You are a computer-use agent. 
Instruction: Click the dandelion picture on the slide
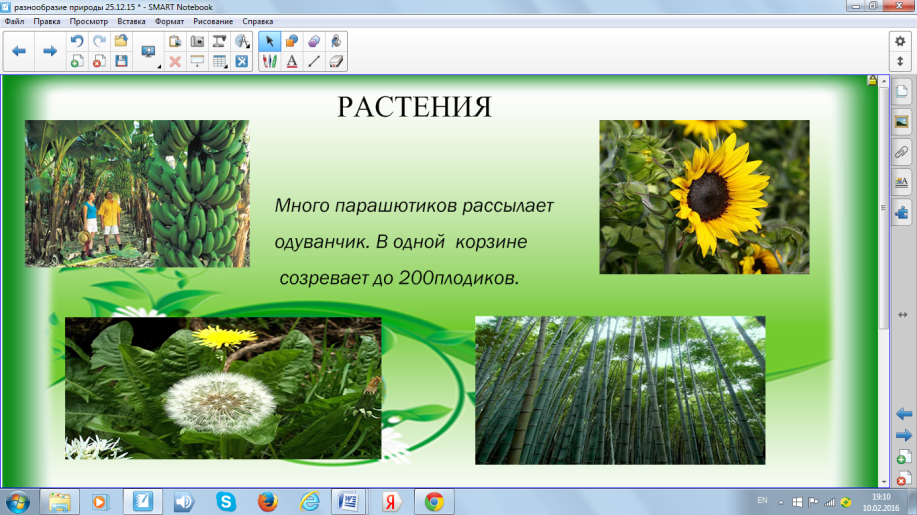222,388
